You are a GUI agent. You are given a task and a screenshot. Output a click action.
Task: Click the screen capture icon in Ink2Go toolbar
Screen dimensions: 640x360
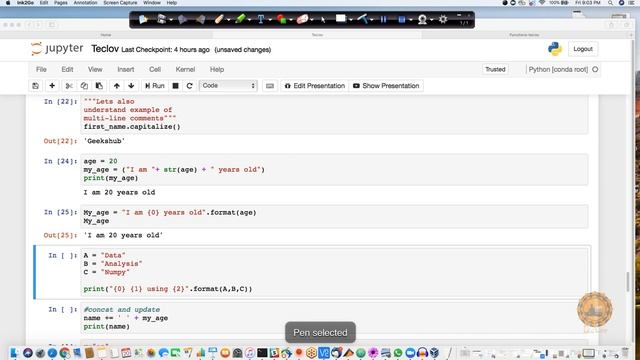tap(161, 19)
